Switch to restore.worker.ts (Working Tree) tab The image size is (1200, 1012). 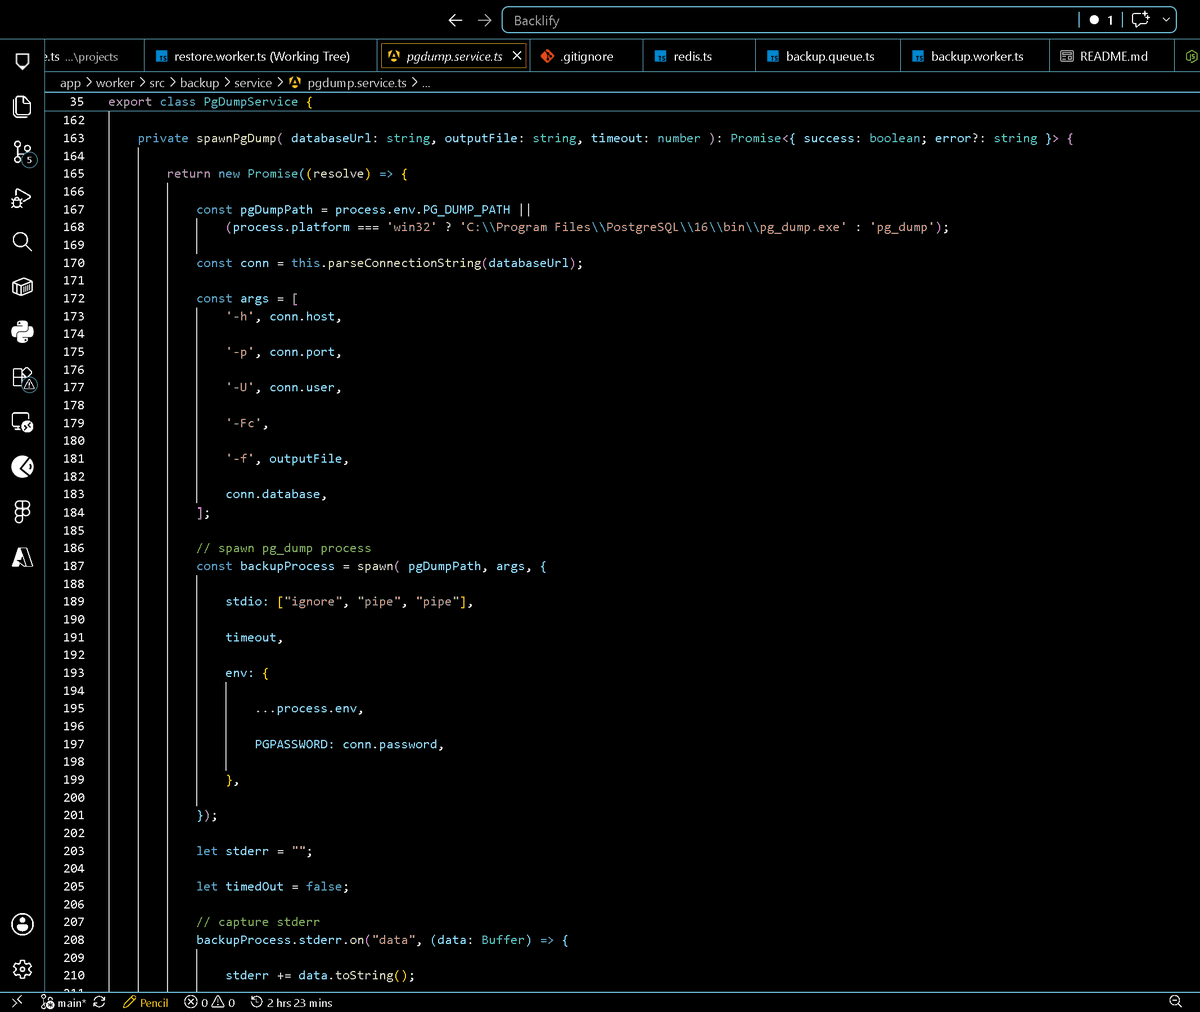[261, 56]
